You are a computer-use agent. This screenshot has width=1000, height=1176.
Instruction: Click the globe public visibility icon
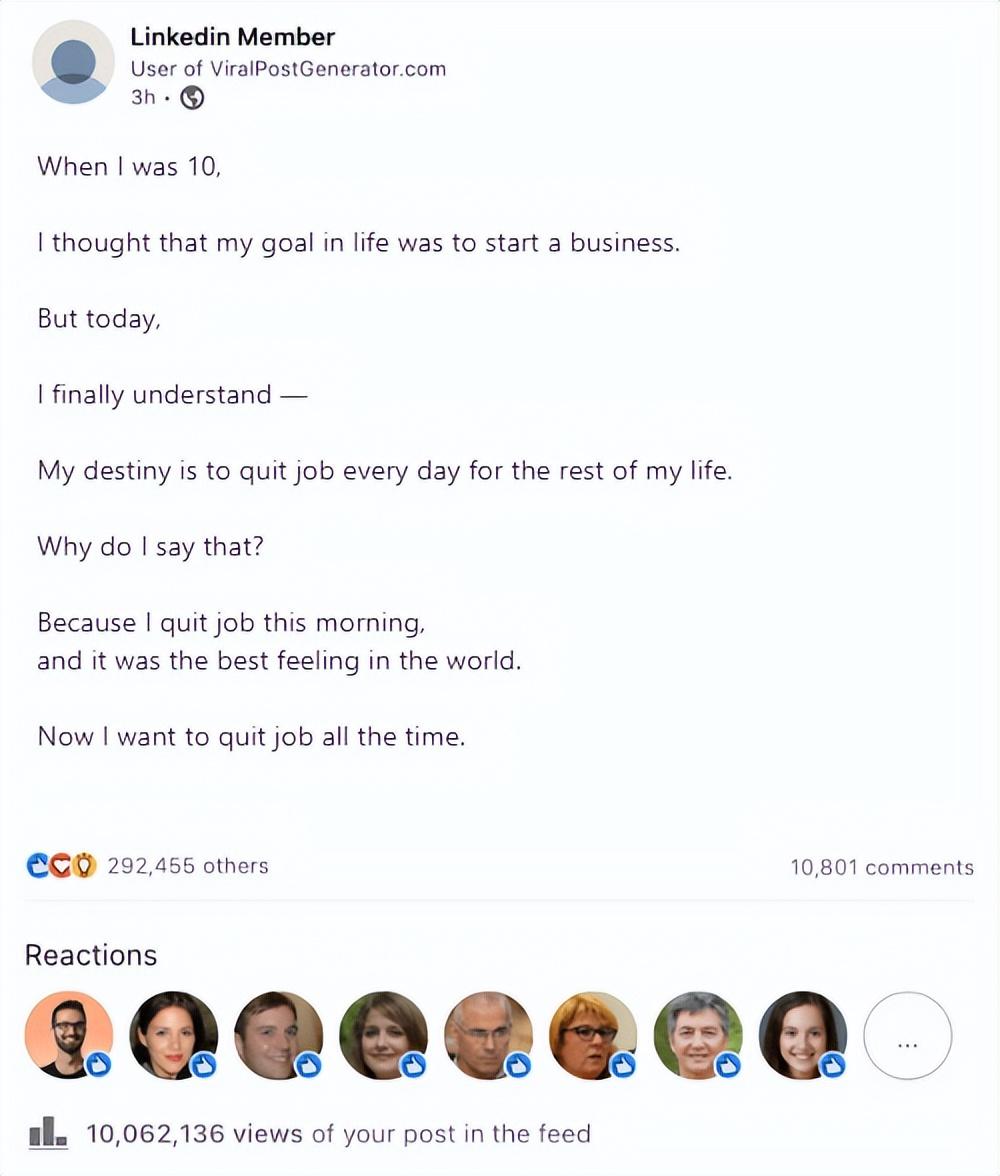click(x=191, y=98)
